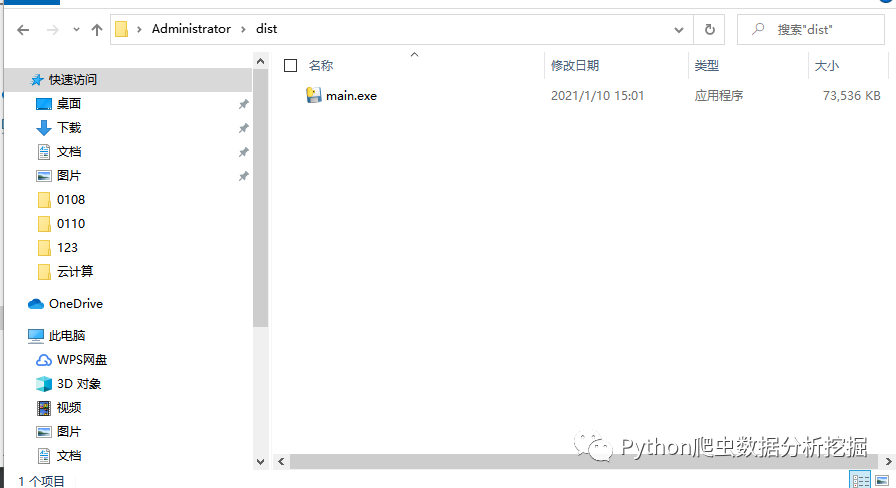Refresh the dist folder
The height and width of the screenshot is (488, 896).
click(709, 29)
